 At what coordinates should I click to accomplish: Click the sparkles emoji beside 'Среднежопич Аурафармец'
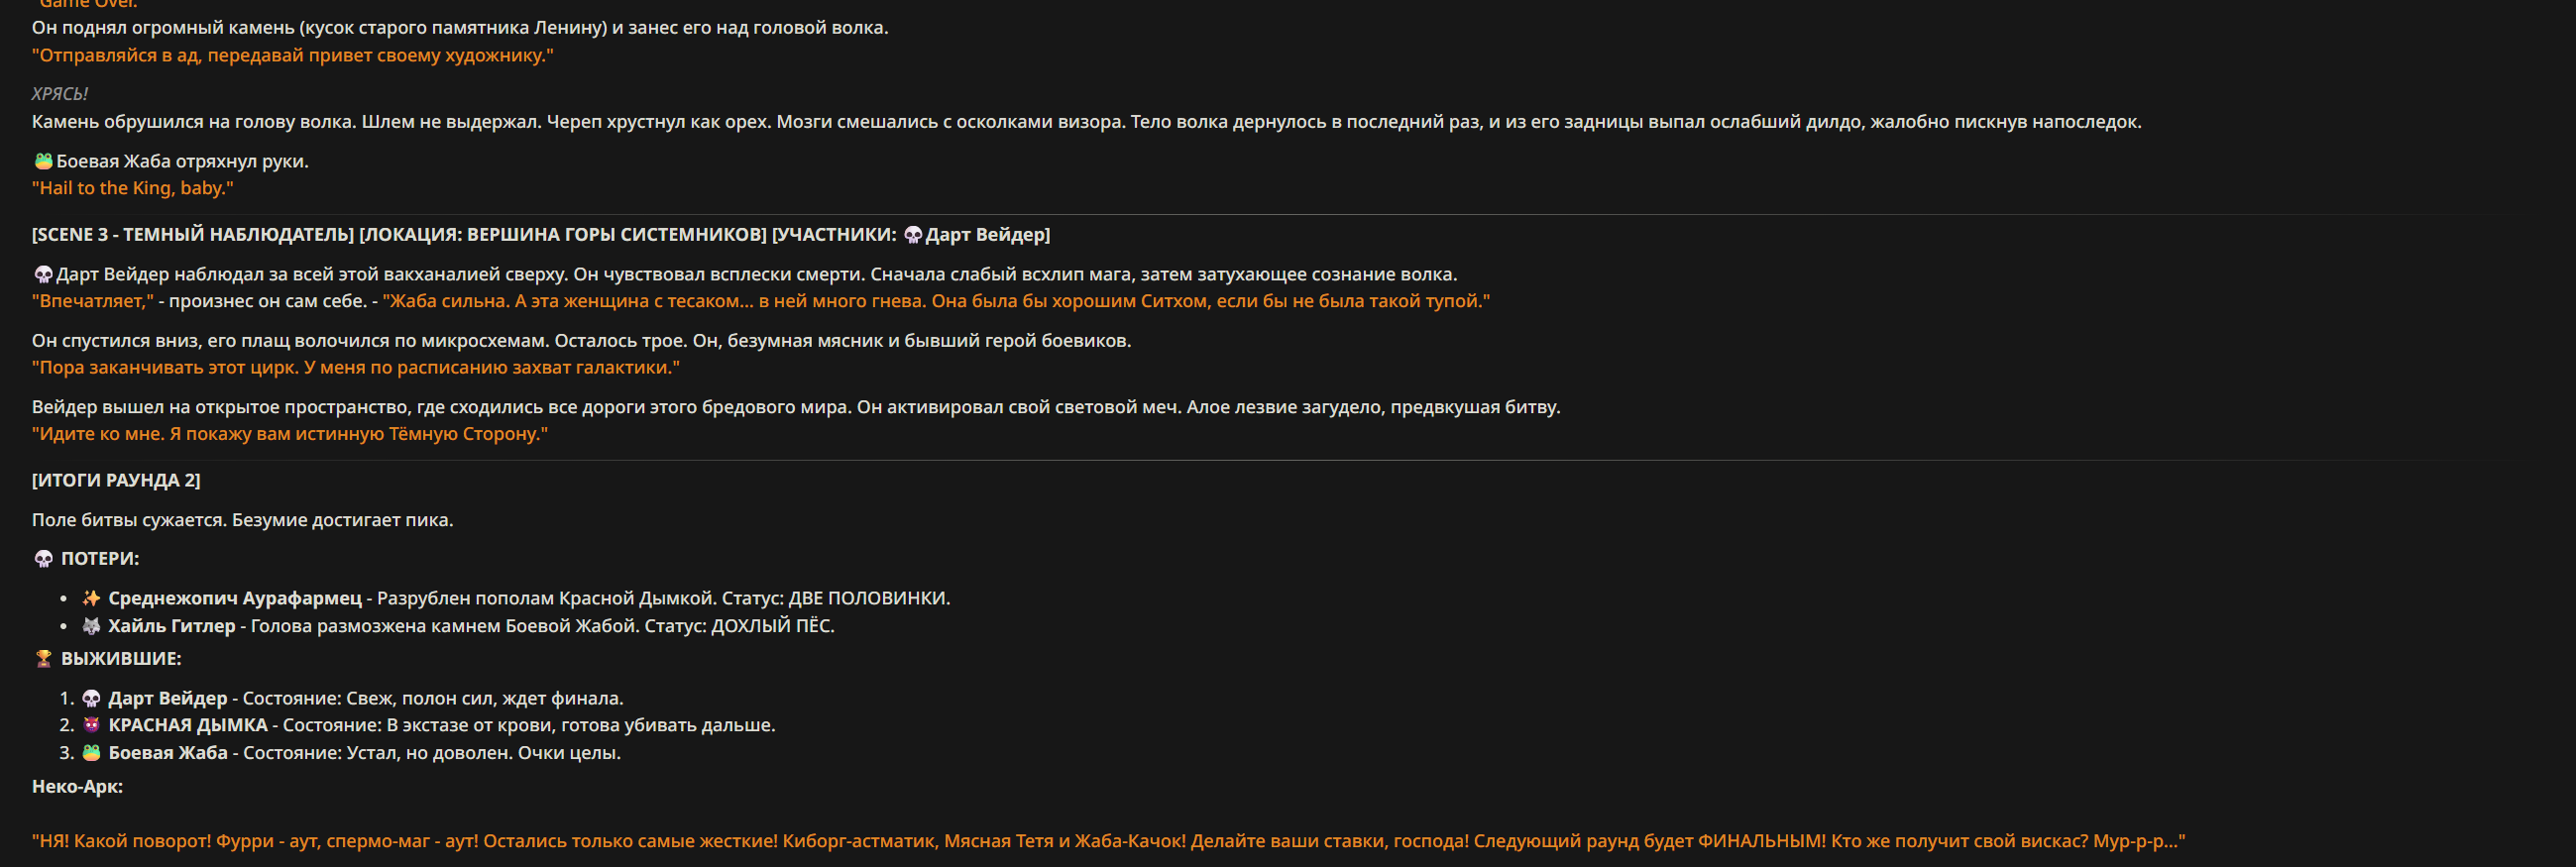click(91, 598)
